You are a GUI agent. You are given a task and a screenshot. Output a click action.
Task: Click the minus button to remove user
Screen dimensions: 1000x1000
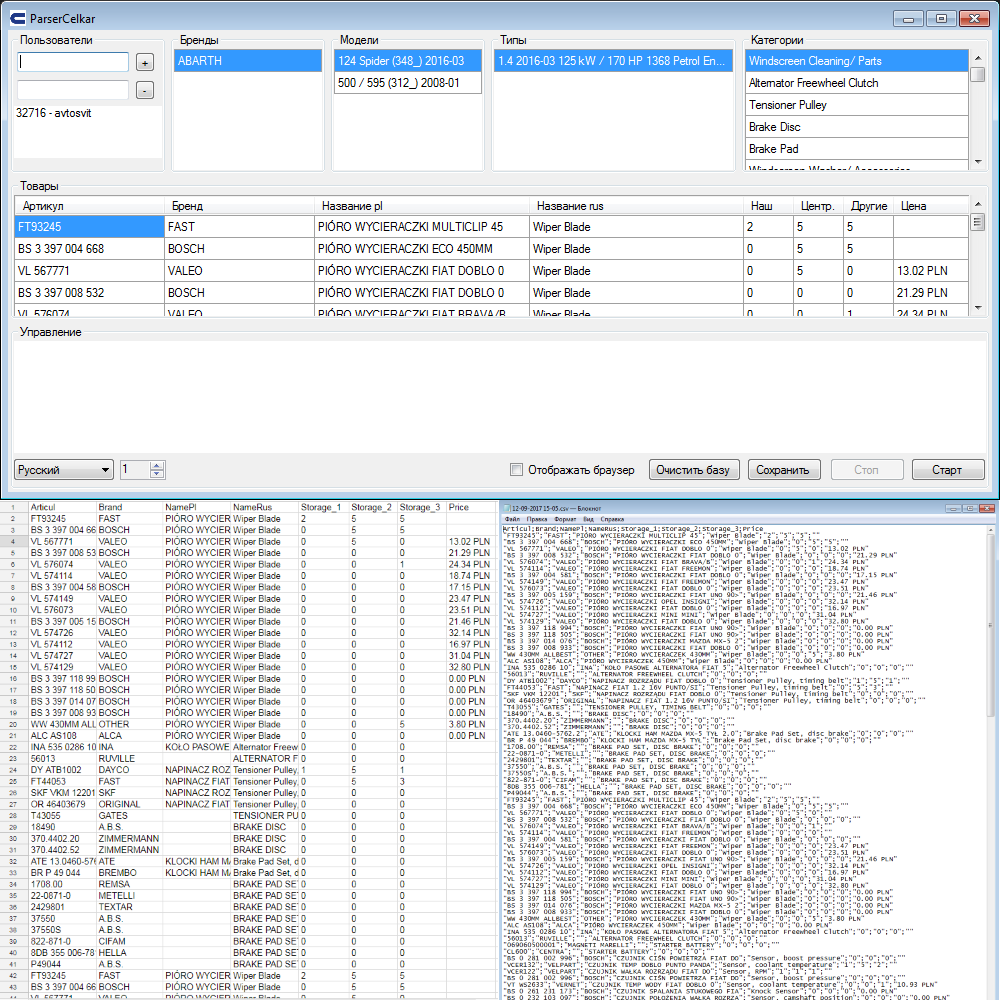tap(145, 91)
